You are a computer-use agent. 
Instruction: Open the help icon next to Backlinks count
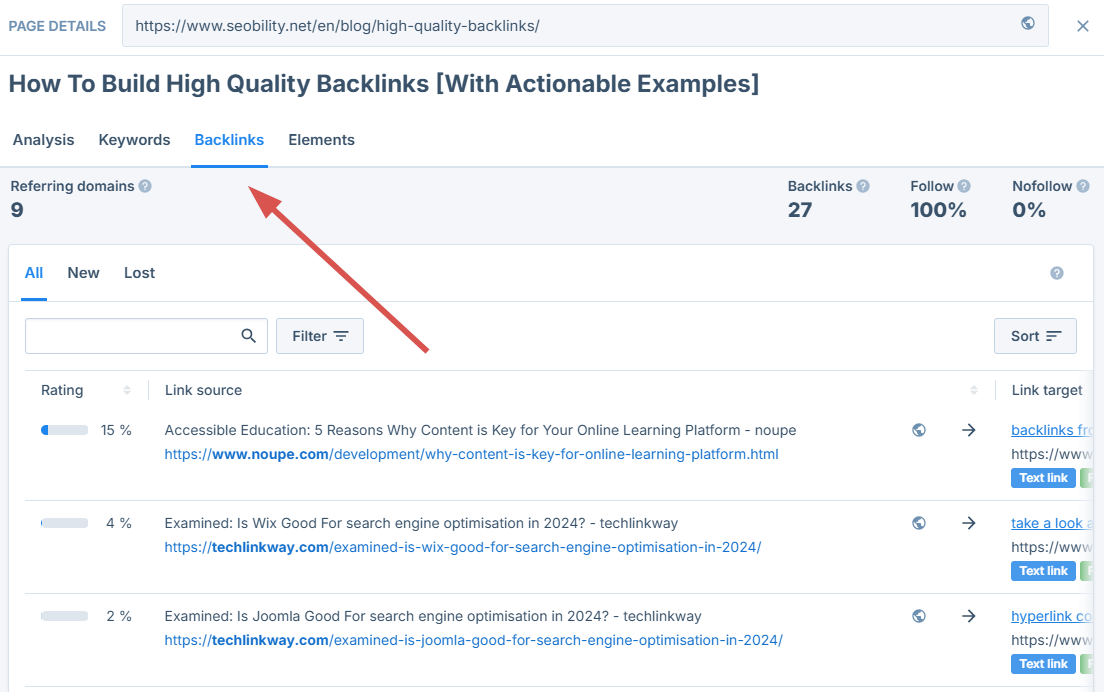[x=863, y=186]
